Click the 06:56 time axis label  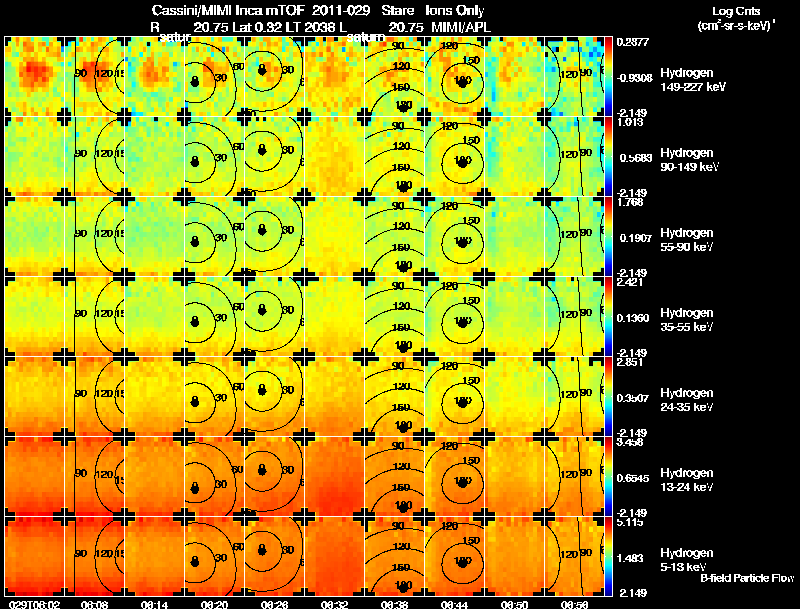coord(574,605)
